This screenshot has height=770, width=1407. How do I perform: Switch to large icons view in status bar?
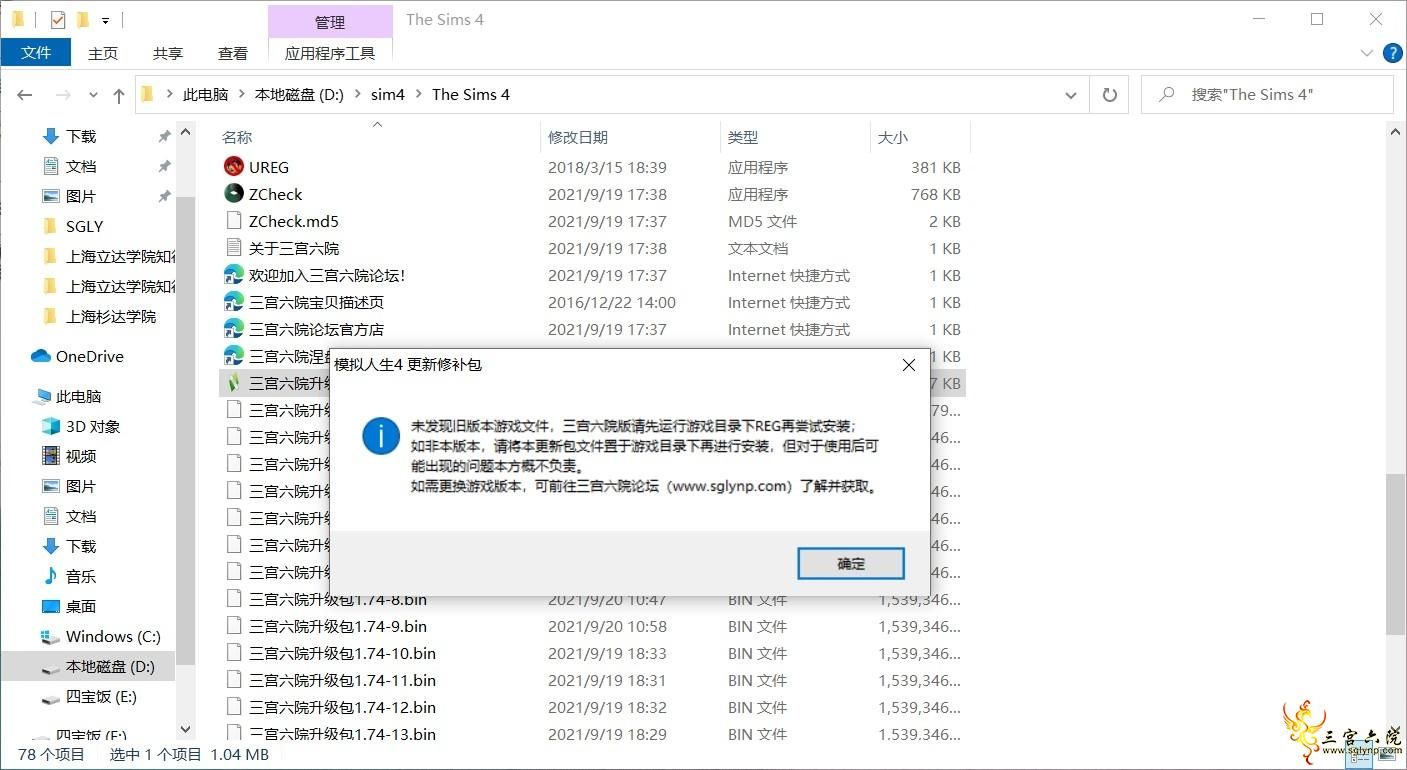[x=1385, y=758]
